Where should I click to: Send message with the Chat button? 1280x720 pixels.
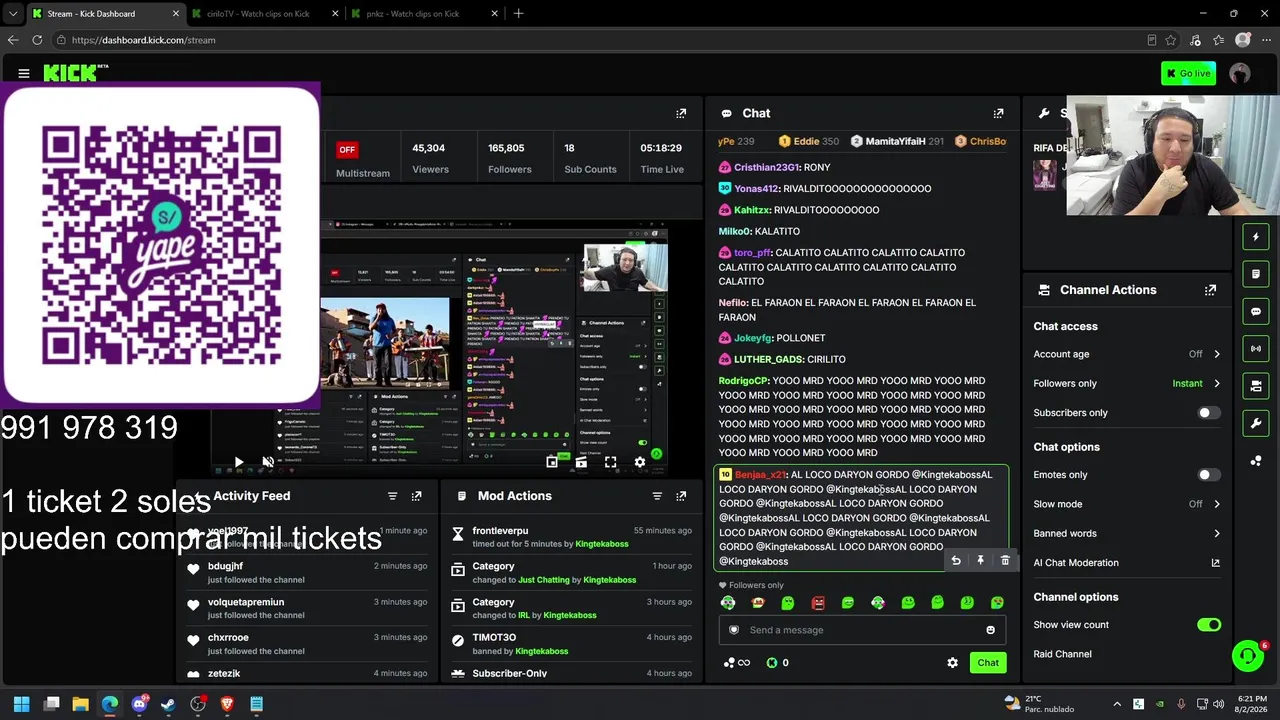tap(988, 663)
